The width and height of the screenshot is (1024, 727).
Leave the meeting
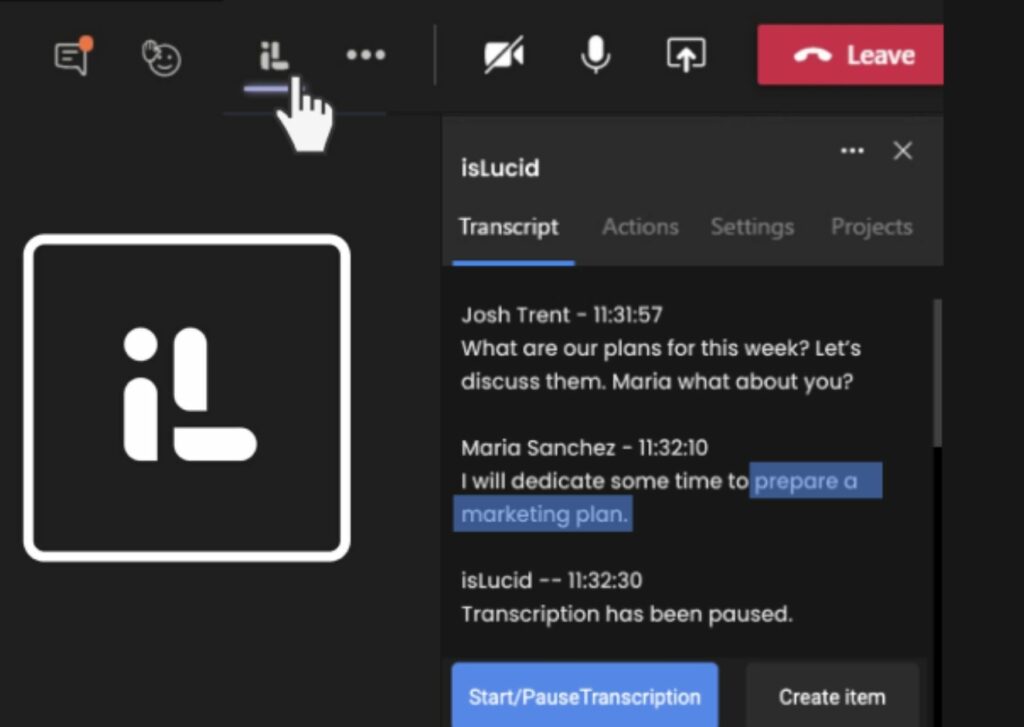850,55
